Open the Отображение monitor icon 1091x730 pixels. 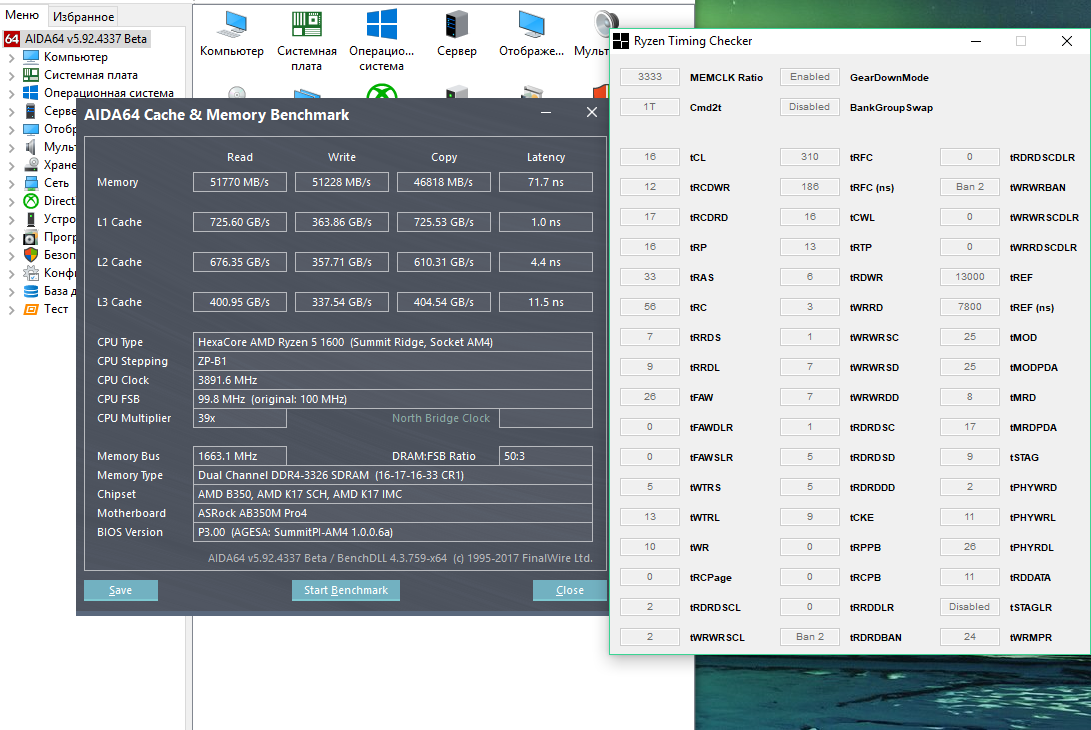pos(531,25)
